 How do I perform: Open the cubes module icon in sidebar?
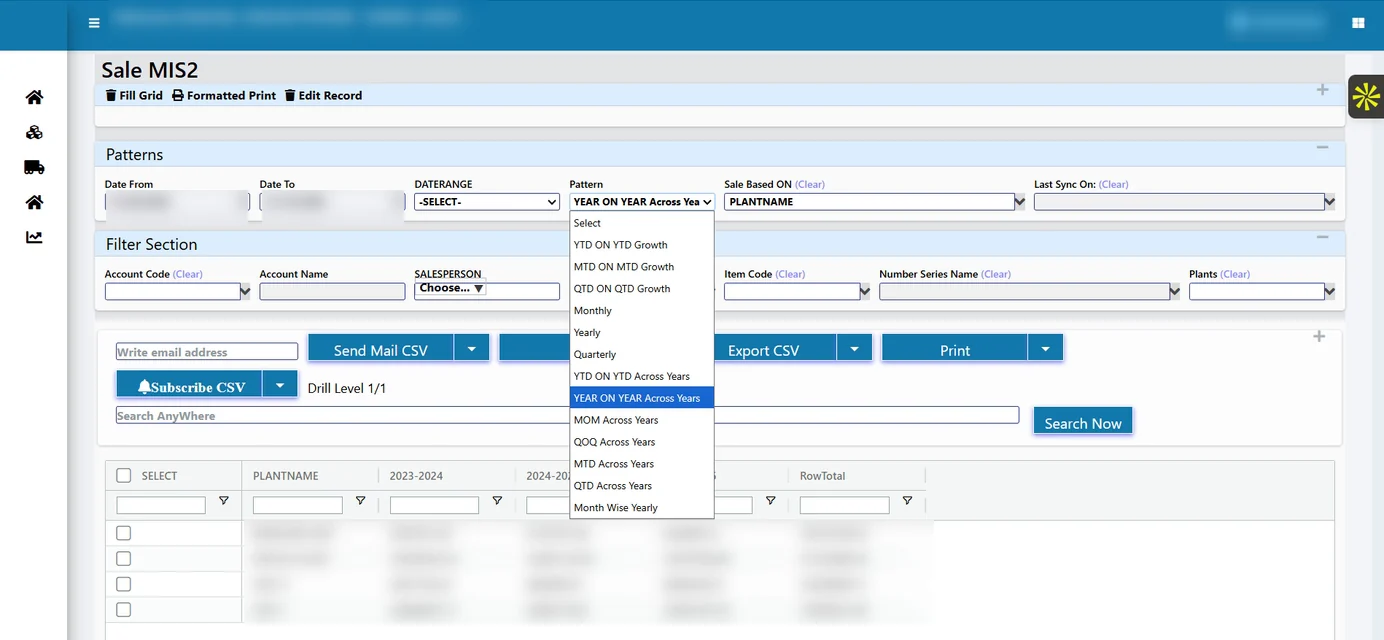[x=34, y=132]
